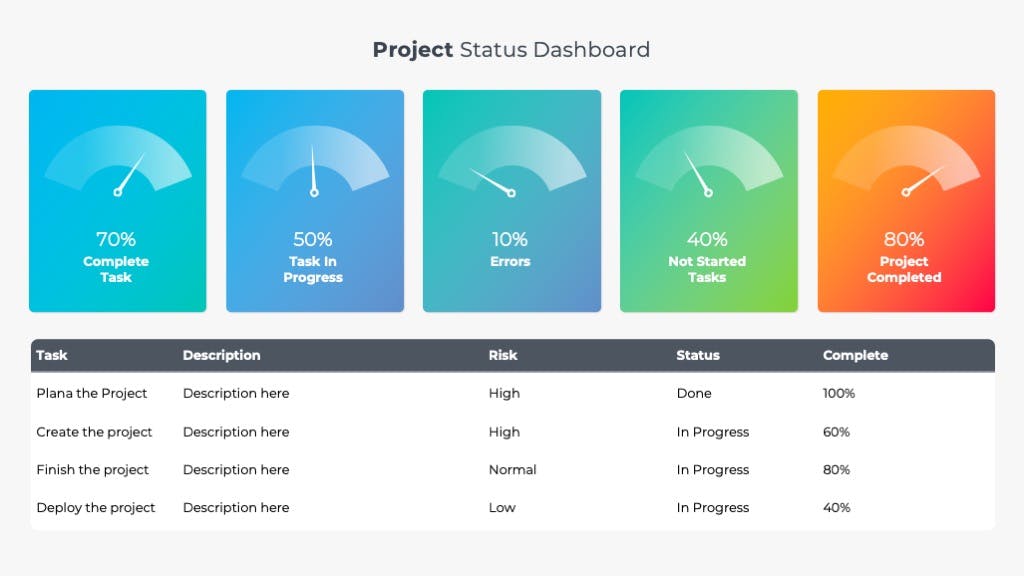This screenshot has height=576, width=1024.
Task: Sort by the Risk column header
Action: [503, 355]
